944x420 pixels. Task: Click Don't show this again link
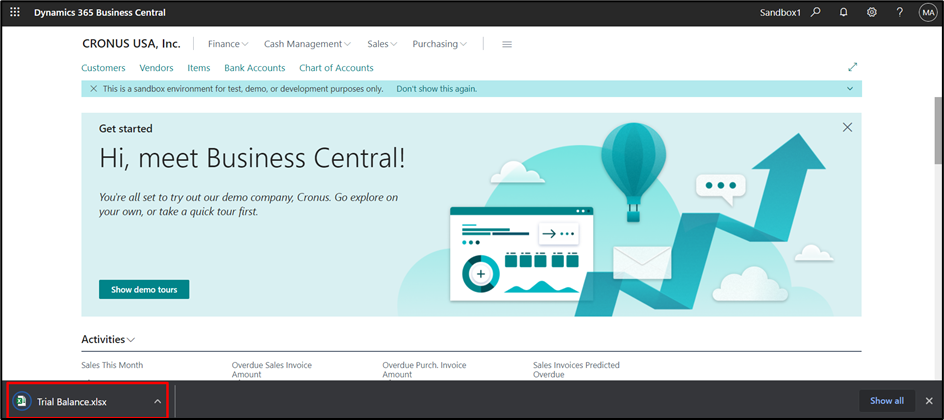coord(436,88)
